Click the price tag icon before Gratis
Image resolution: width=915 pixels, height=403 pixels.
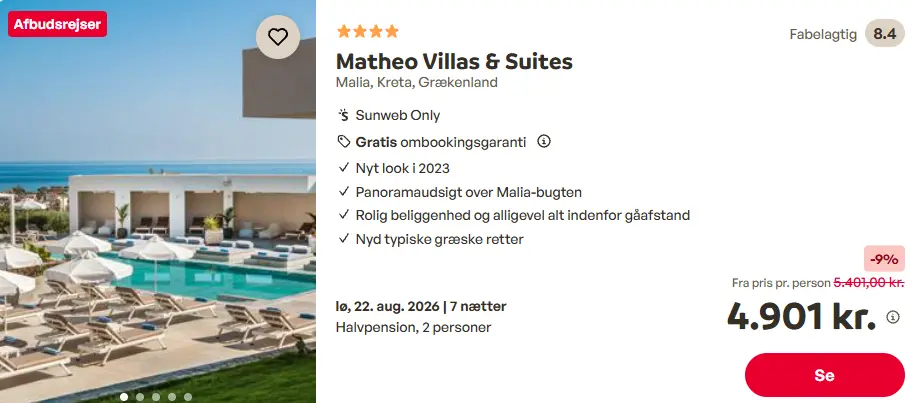click(x=344, y=142)
